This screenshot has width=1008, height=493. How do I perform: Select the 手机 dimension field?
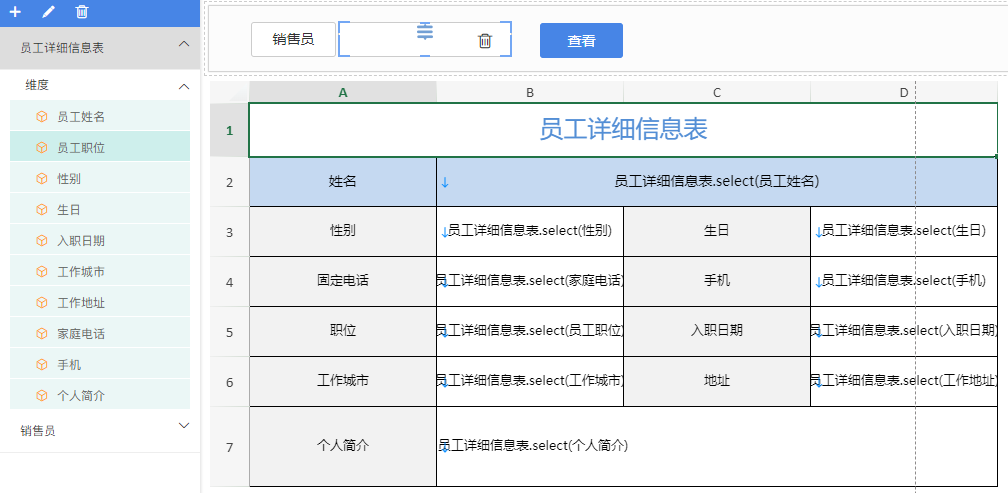(x=100, y=364)
